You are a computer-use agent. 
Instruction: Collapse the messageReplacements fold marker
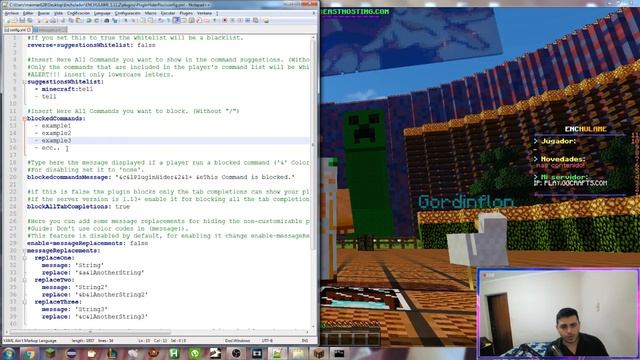24,251
